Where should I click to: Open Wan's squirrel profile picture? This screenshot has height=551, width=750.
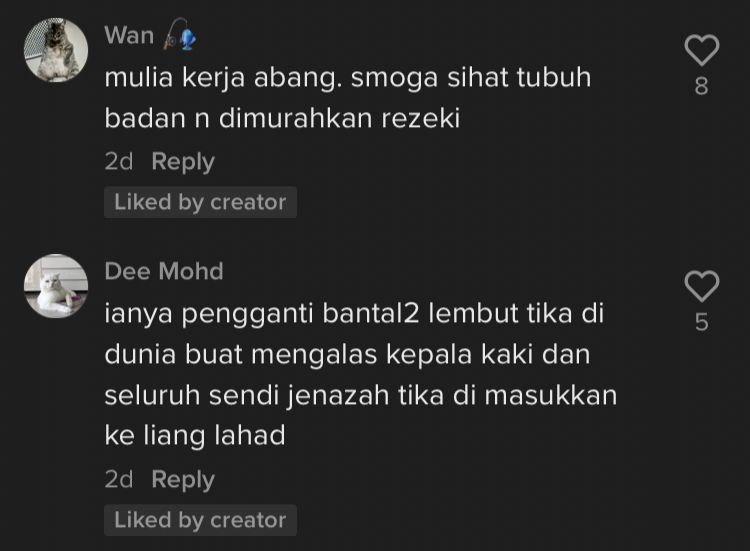[x=56, y=50]
